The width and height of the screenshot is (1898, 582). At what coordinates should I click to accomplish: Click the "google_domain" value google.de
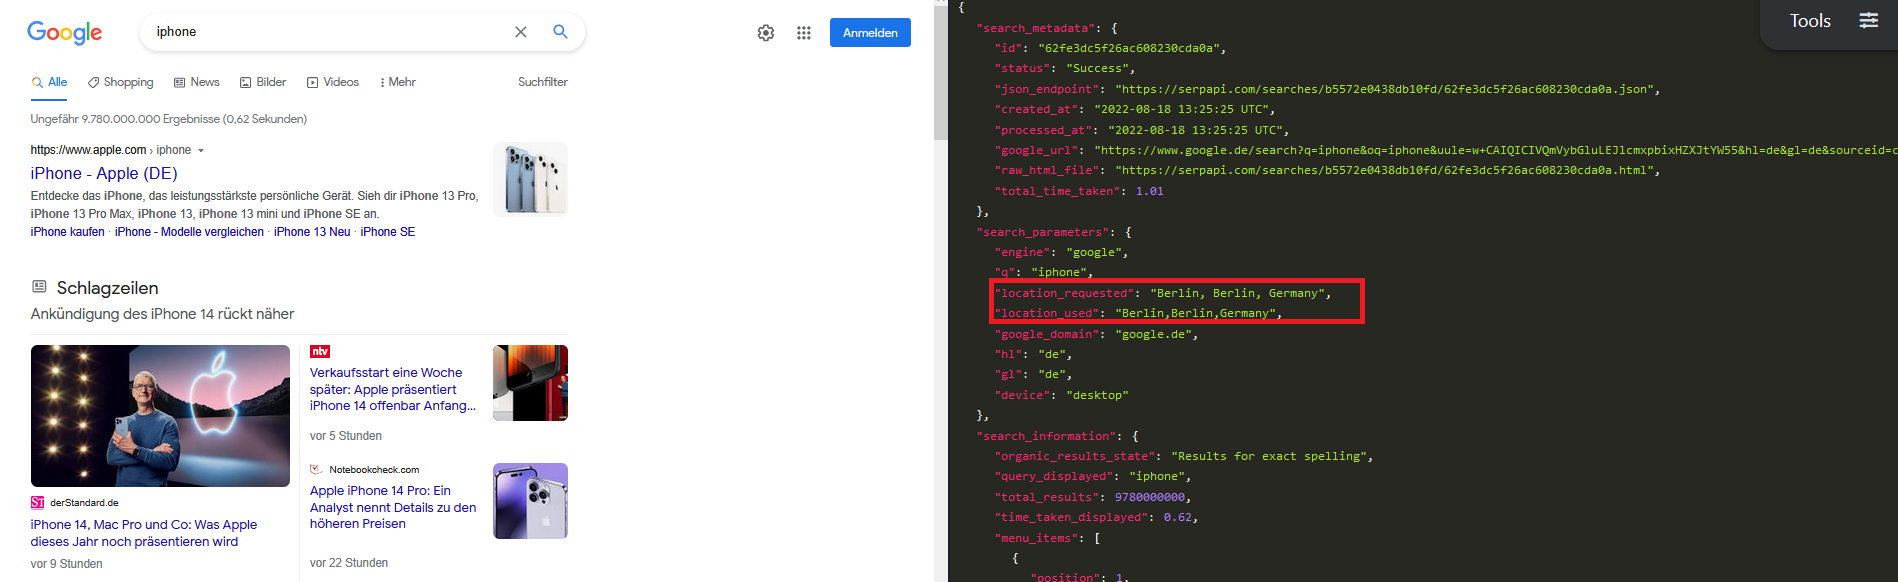tap(1153, 334)
